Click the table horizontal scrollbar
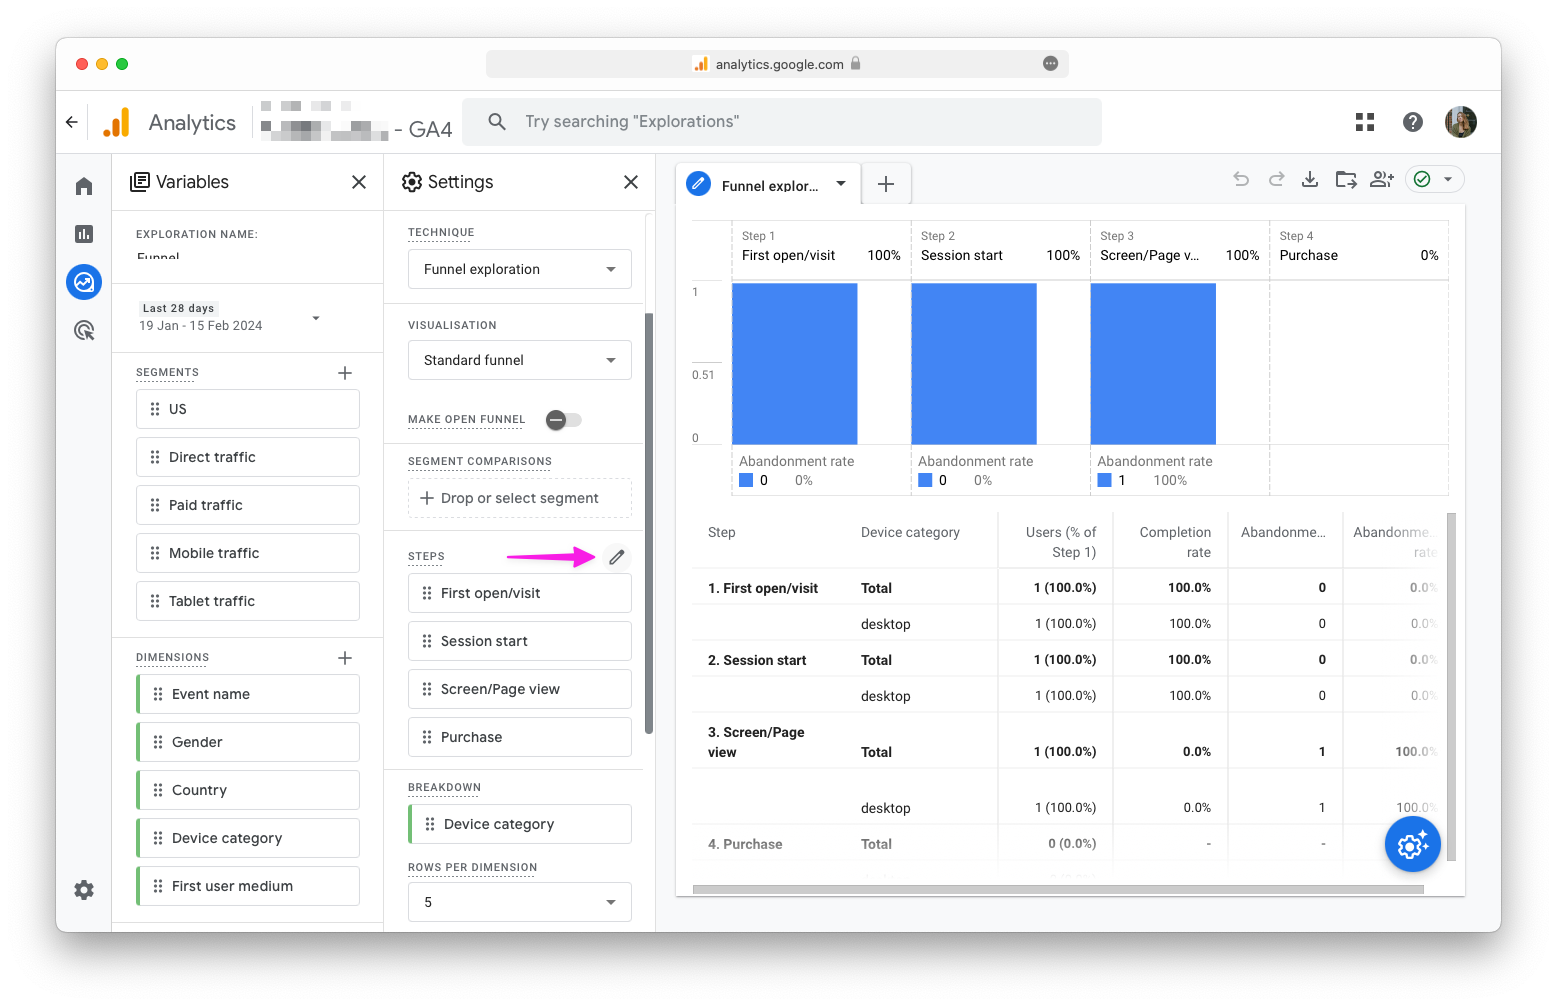 pos(1058,889)
